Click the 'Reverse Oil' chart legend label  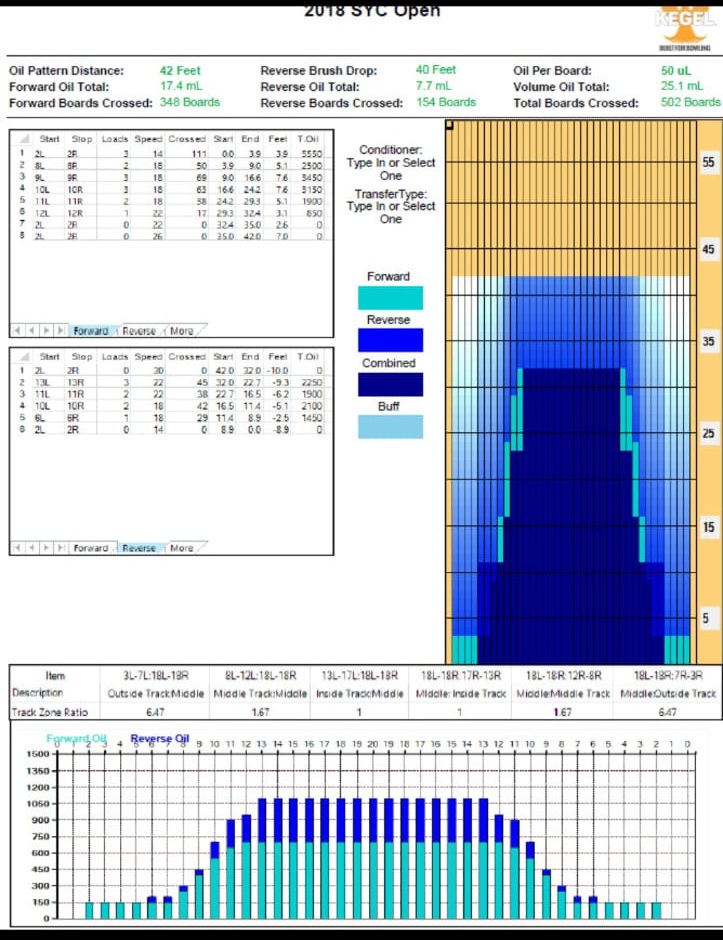[x=159, y=739]
